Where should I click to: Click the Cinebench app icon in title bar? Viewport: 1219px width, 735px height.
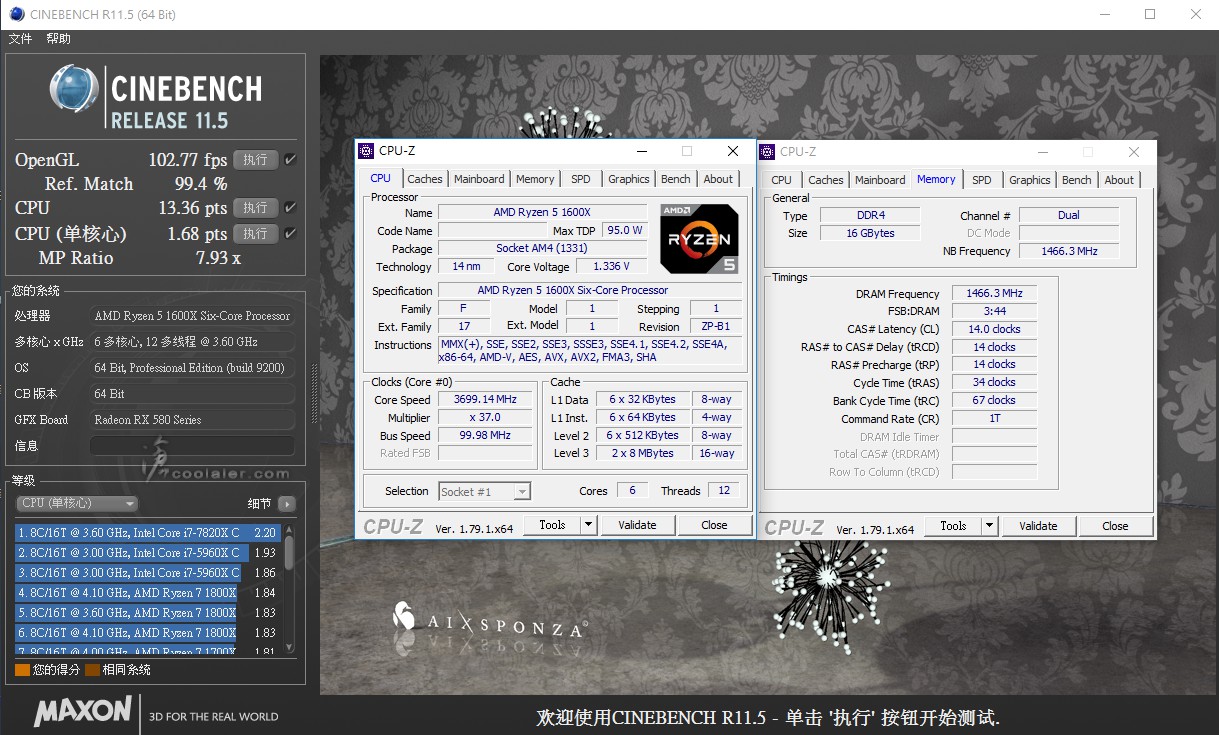(17, 14)
